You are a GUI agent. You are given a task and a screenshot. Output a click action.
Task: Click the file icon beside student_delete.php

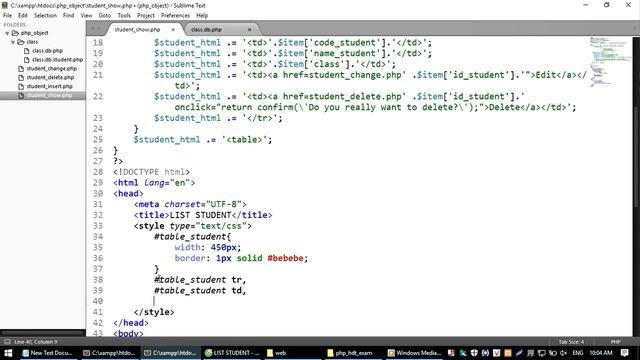click(x=21, y=78)
